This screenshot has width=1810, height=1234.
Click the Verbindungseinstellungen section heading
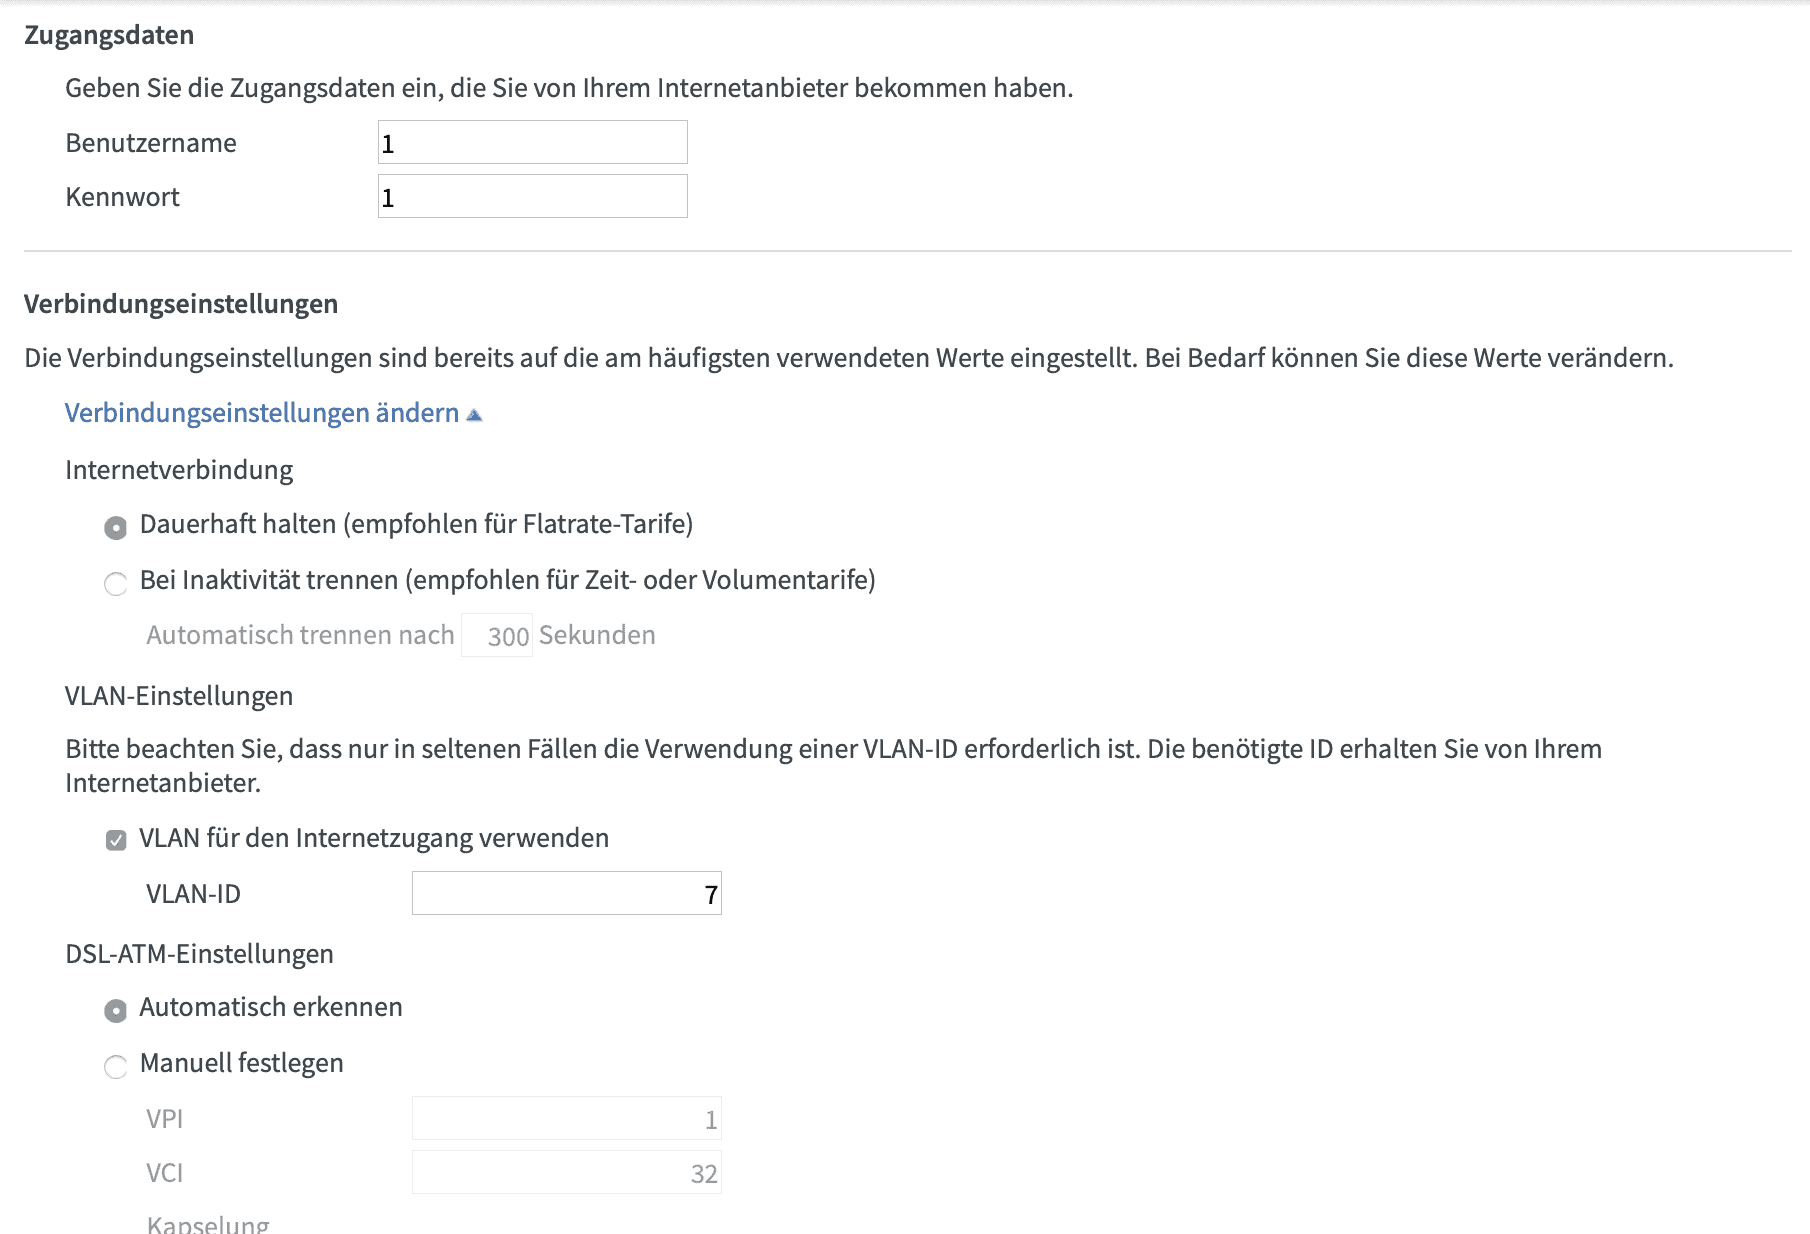click(181, 304)
